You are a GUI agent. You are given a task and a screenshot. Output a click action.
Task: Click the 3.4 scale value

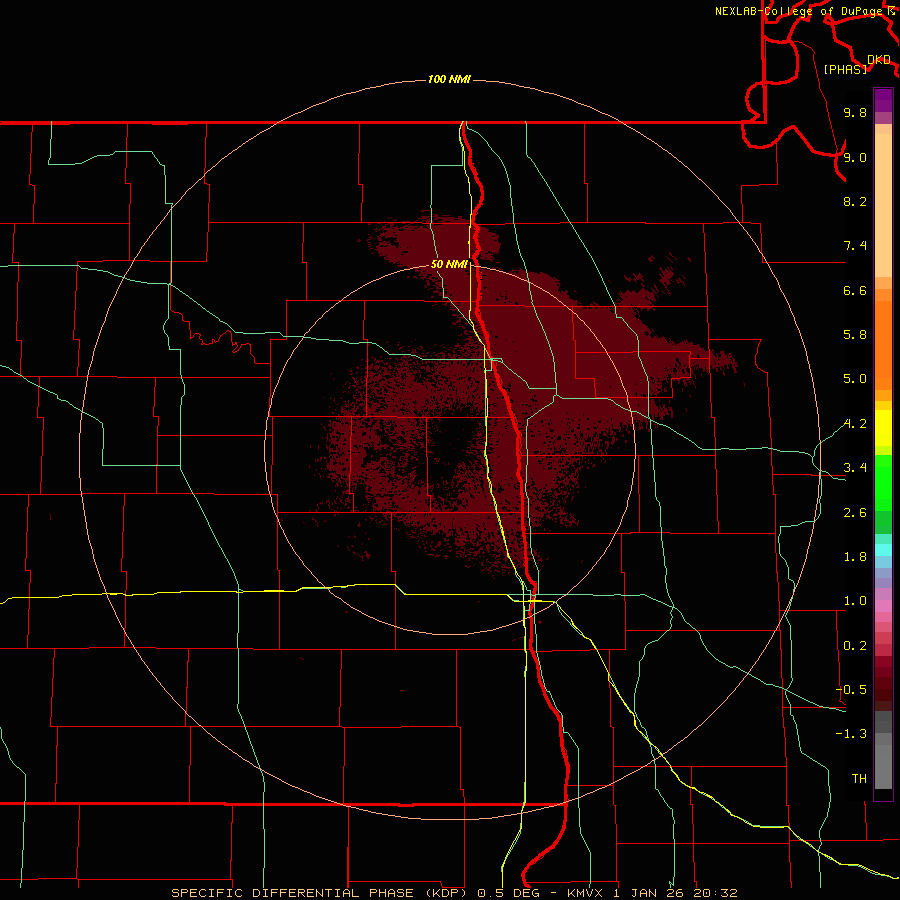(855, 468)
